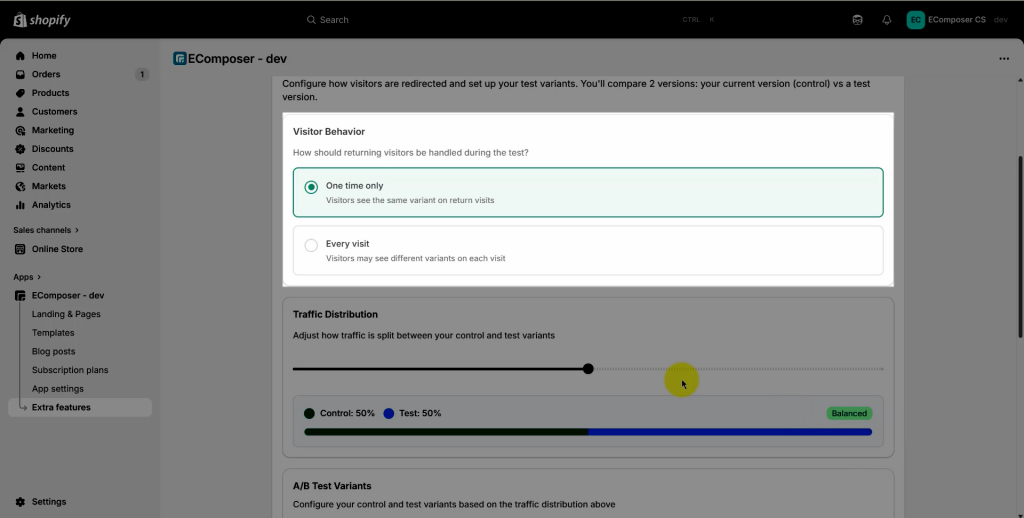Click the Home icon in sidebar

tap(21, 56)
